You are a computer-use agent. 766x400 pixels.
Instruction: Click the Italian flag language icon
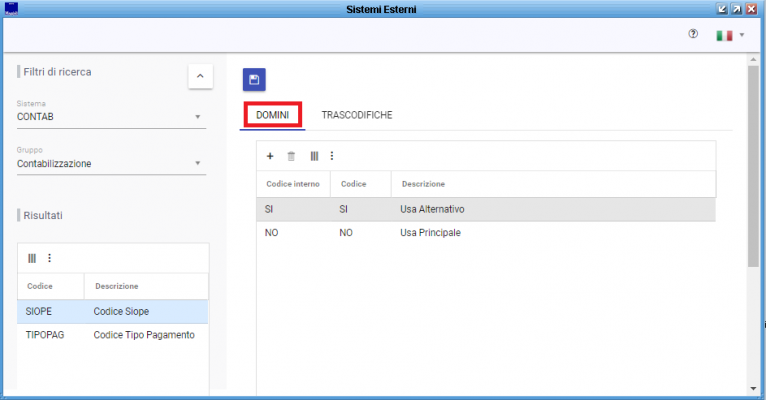tap(724, 35)
